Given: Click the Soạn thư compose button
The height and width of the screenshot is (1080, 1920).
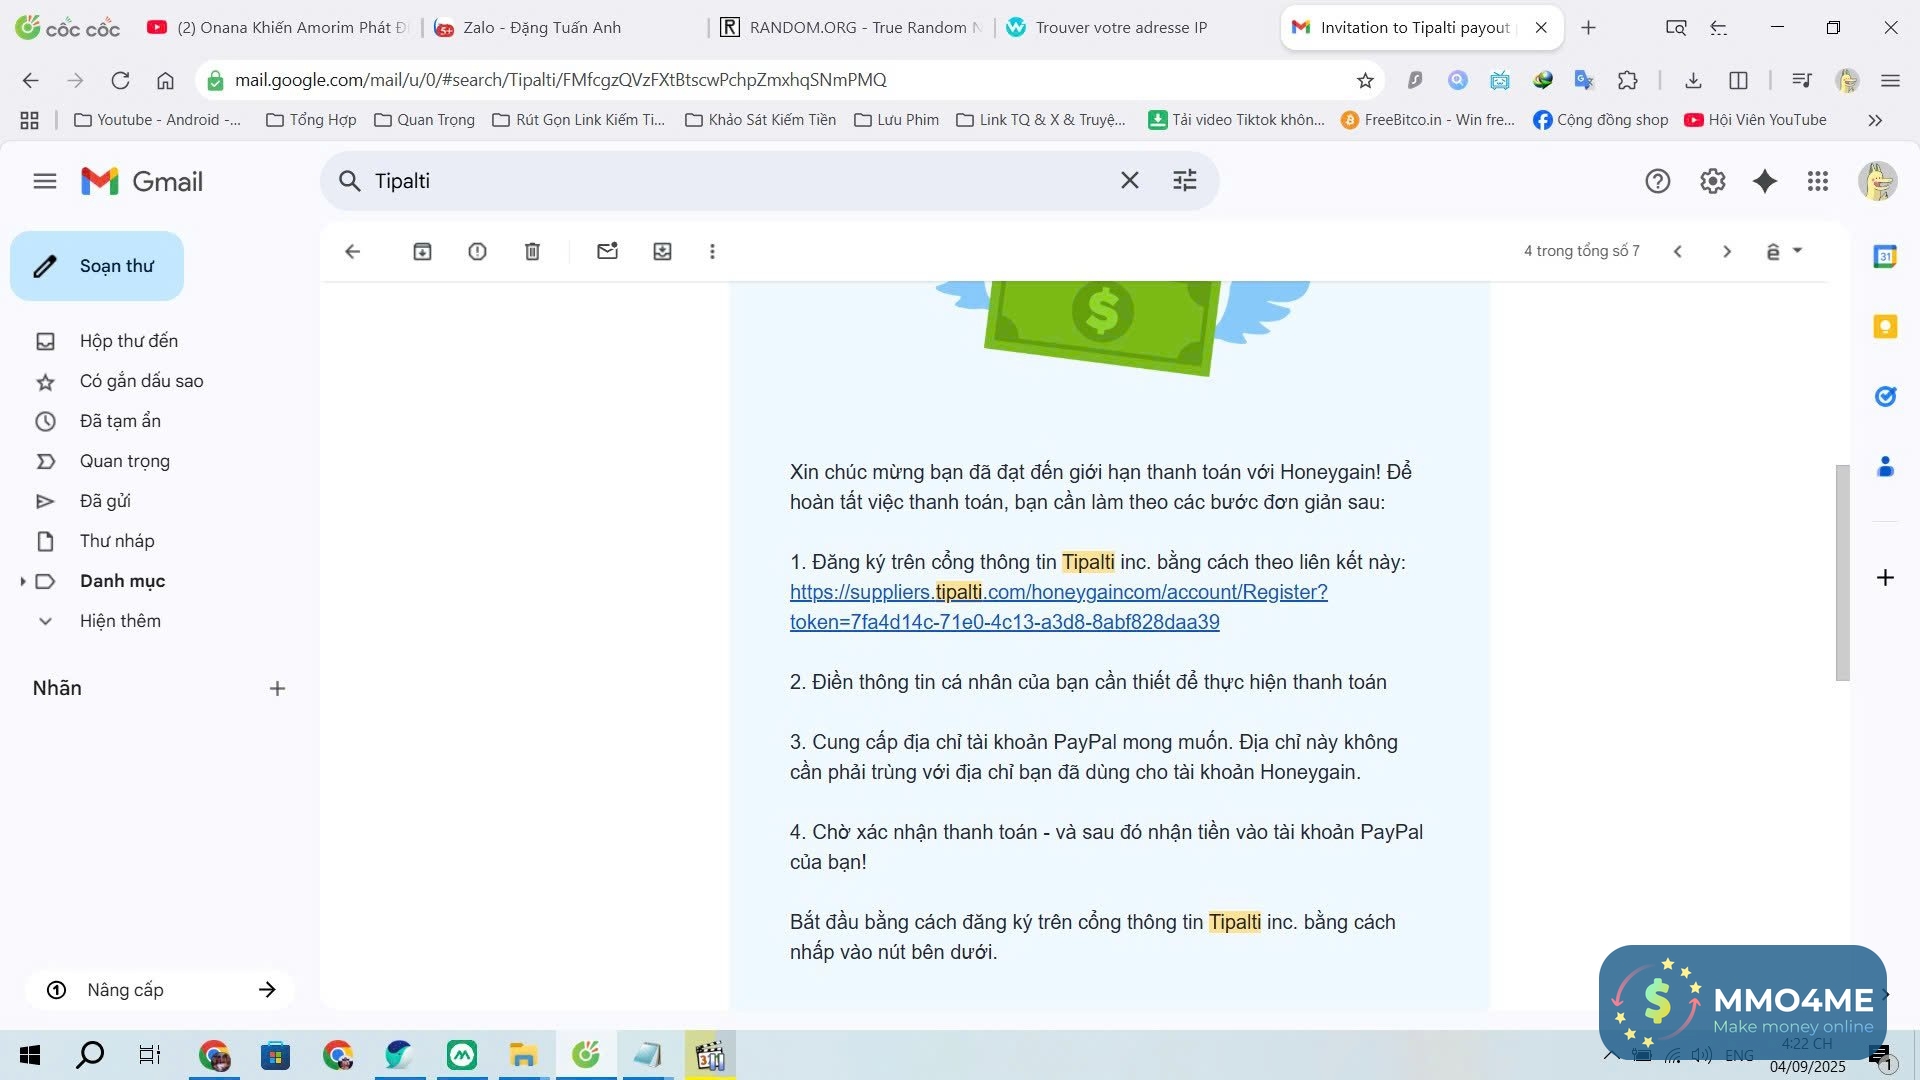Looking at the screenshot, I should coord(97,266).
